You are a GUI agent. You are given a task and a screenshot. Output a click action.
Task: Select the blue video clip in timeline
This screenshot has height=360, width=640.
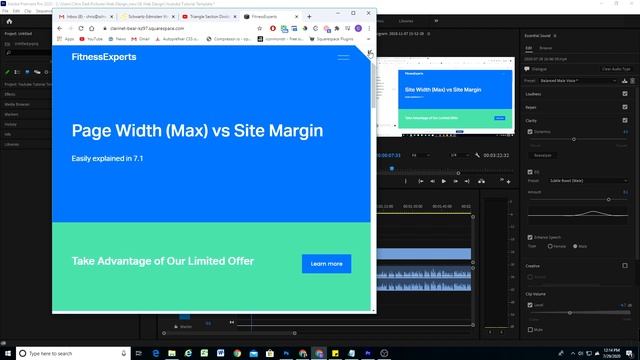pyautogui.click(x=424, y=254)
